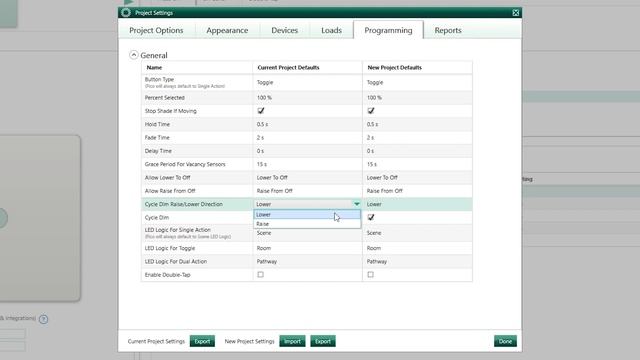Select LED Logic For Single Action label
640x360 pixels.
click(178, 230)
